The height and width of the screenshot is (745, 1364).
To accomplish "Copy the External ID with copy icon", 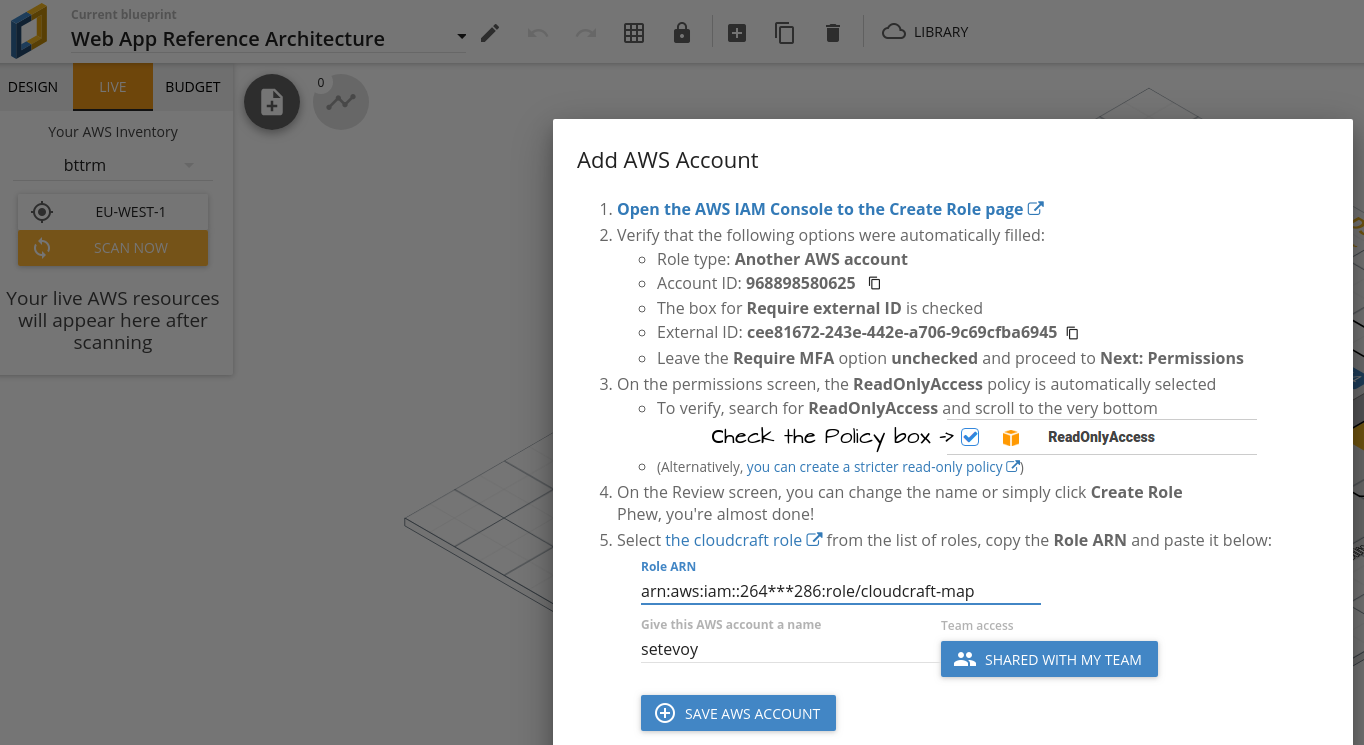I will tap(1072, 333).
